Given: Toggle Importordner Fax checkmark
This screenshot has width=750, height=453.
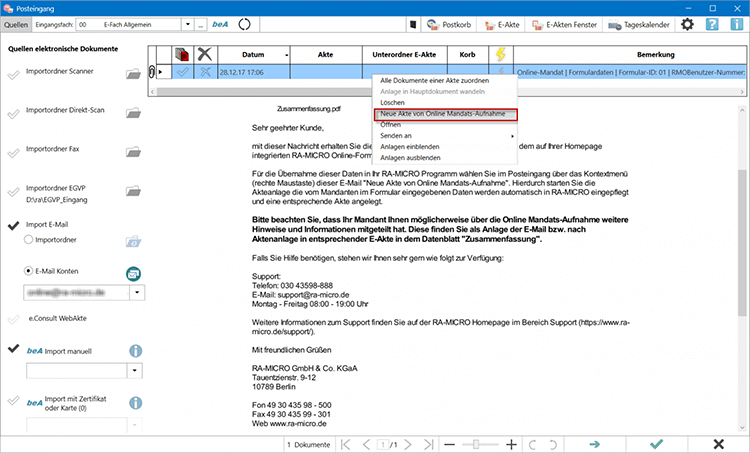Looking at the screenshot, I should coord(13,153).
